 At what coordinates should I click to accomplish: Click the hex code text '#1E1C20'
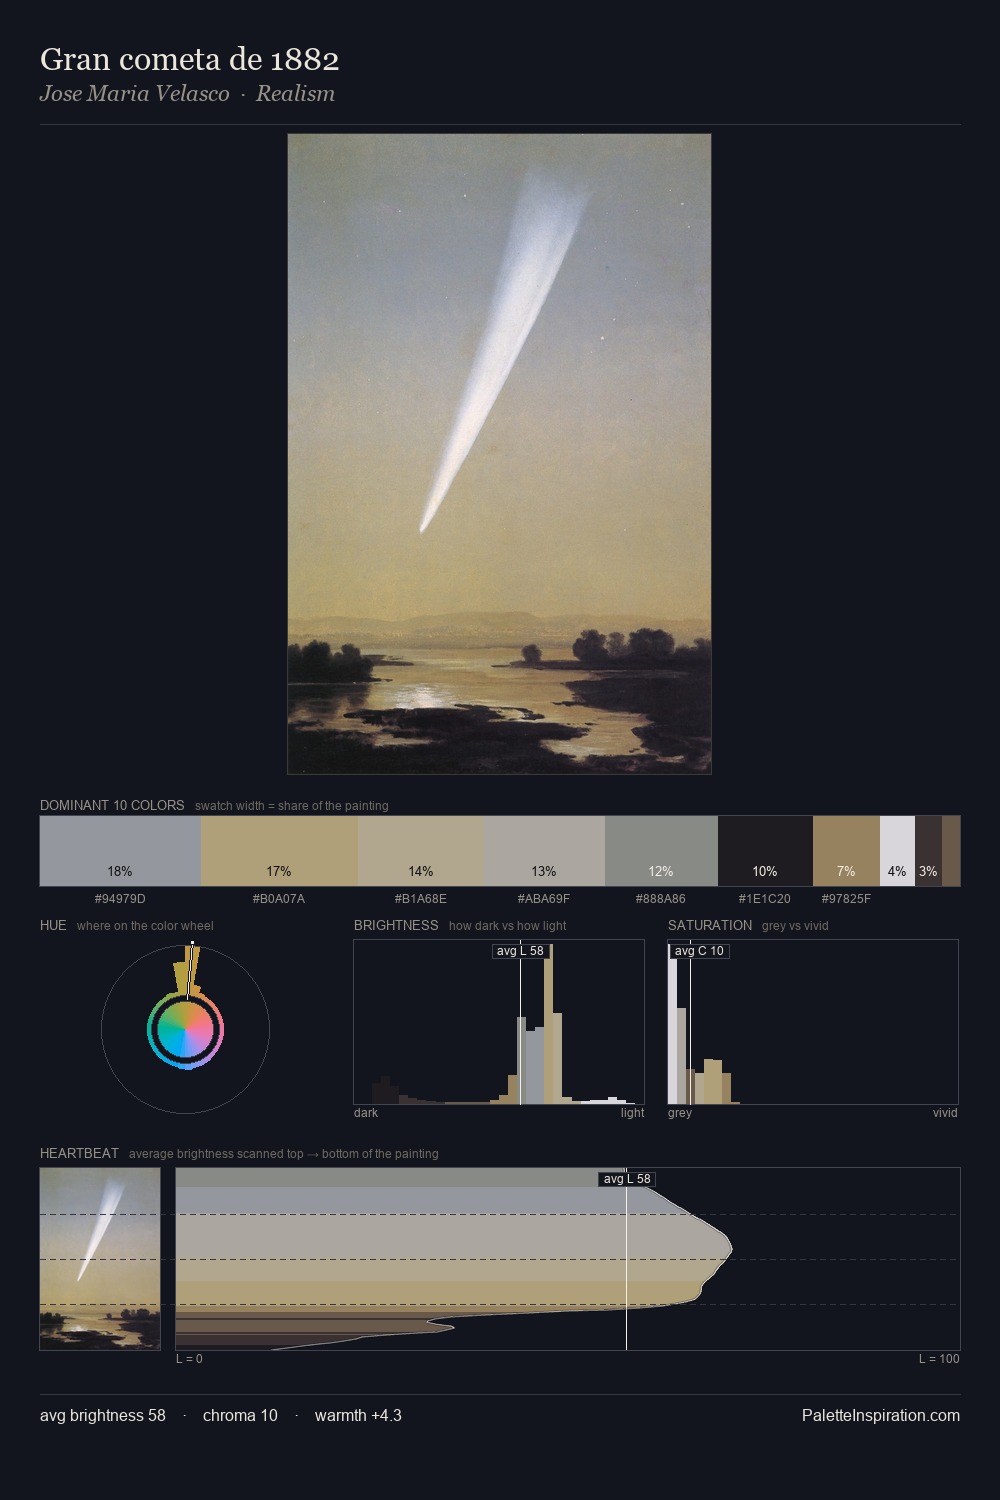coord(765,899)
